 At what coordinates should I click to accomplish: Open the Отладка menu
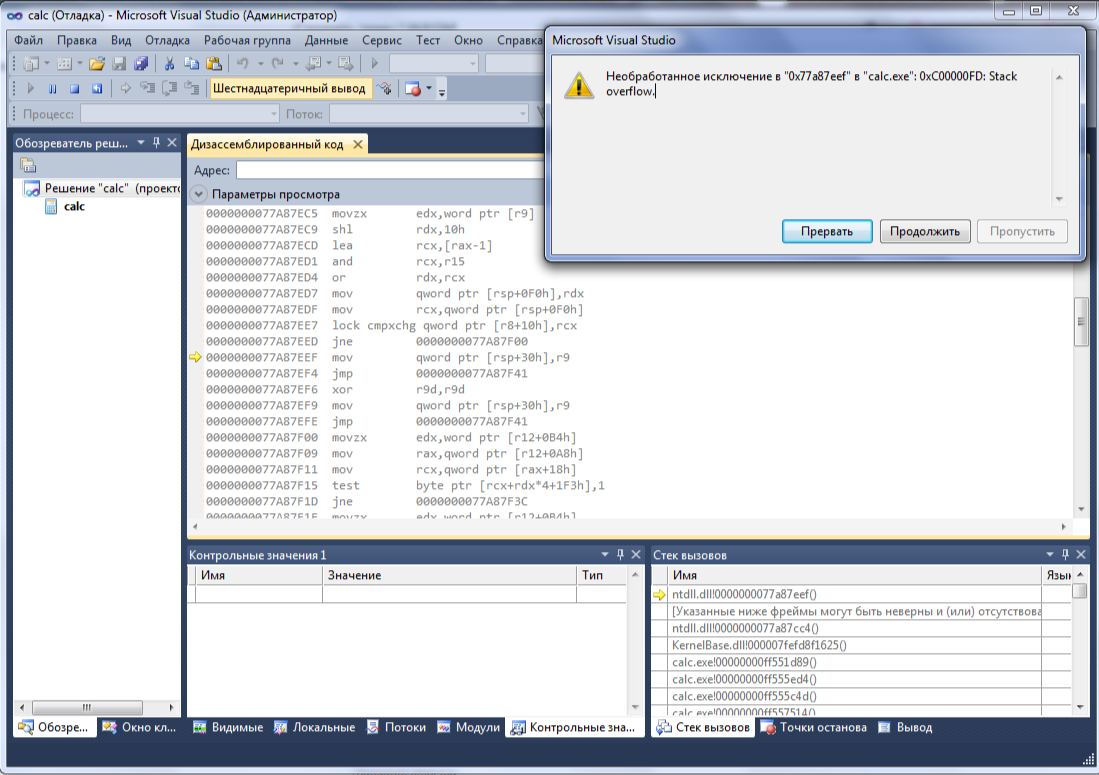coord(167,40)
